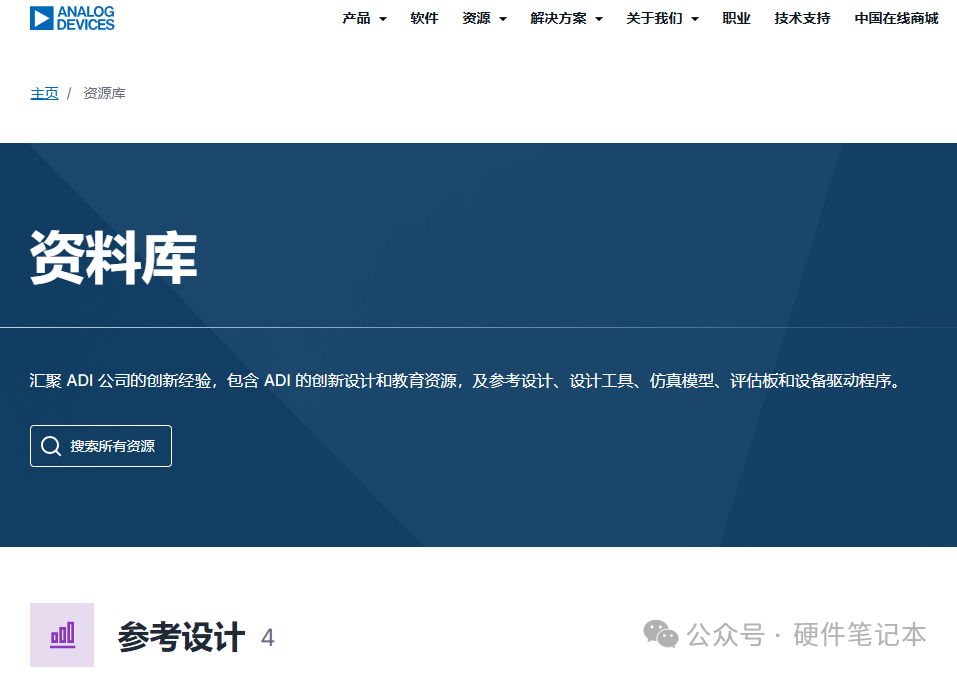
Task: Expand the 解决方案 dropdown menu
Action: 566,18
